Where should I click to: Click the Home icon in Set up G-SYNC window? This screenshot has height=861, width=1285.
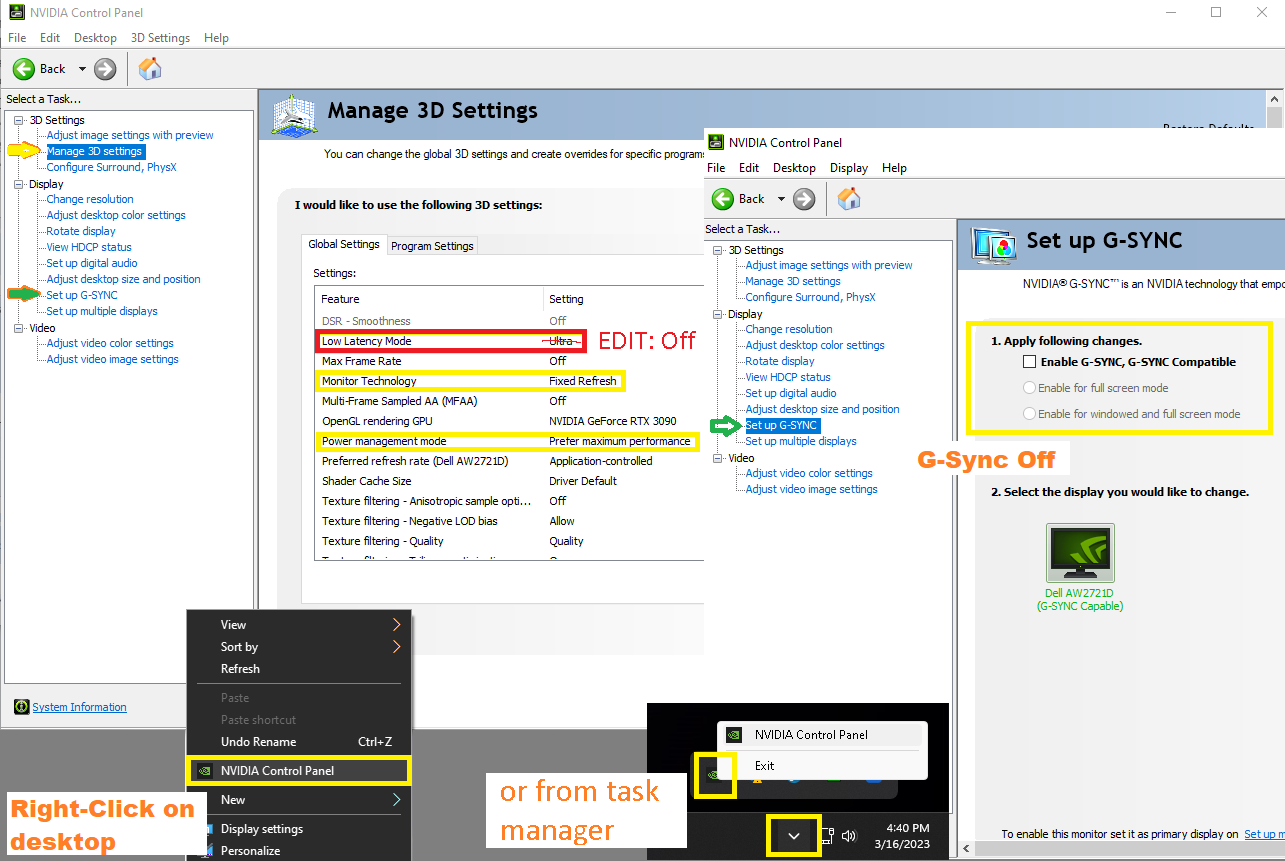(849, 199)
